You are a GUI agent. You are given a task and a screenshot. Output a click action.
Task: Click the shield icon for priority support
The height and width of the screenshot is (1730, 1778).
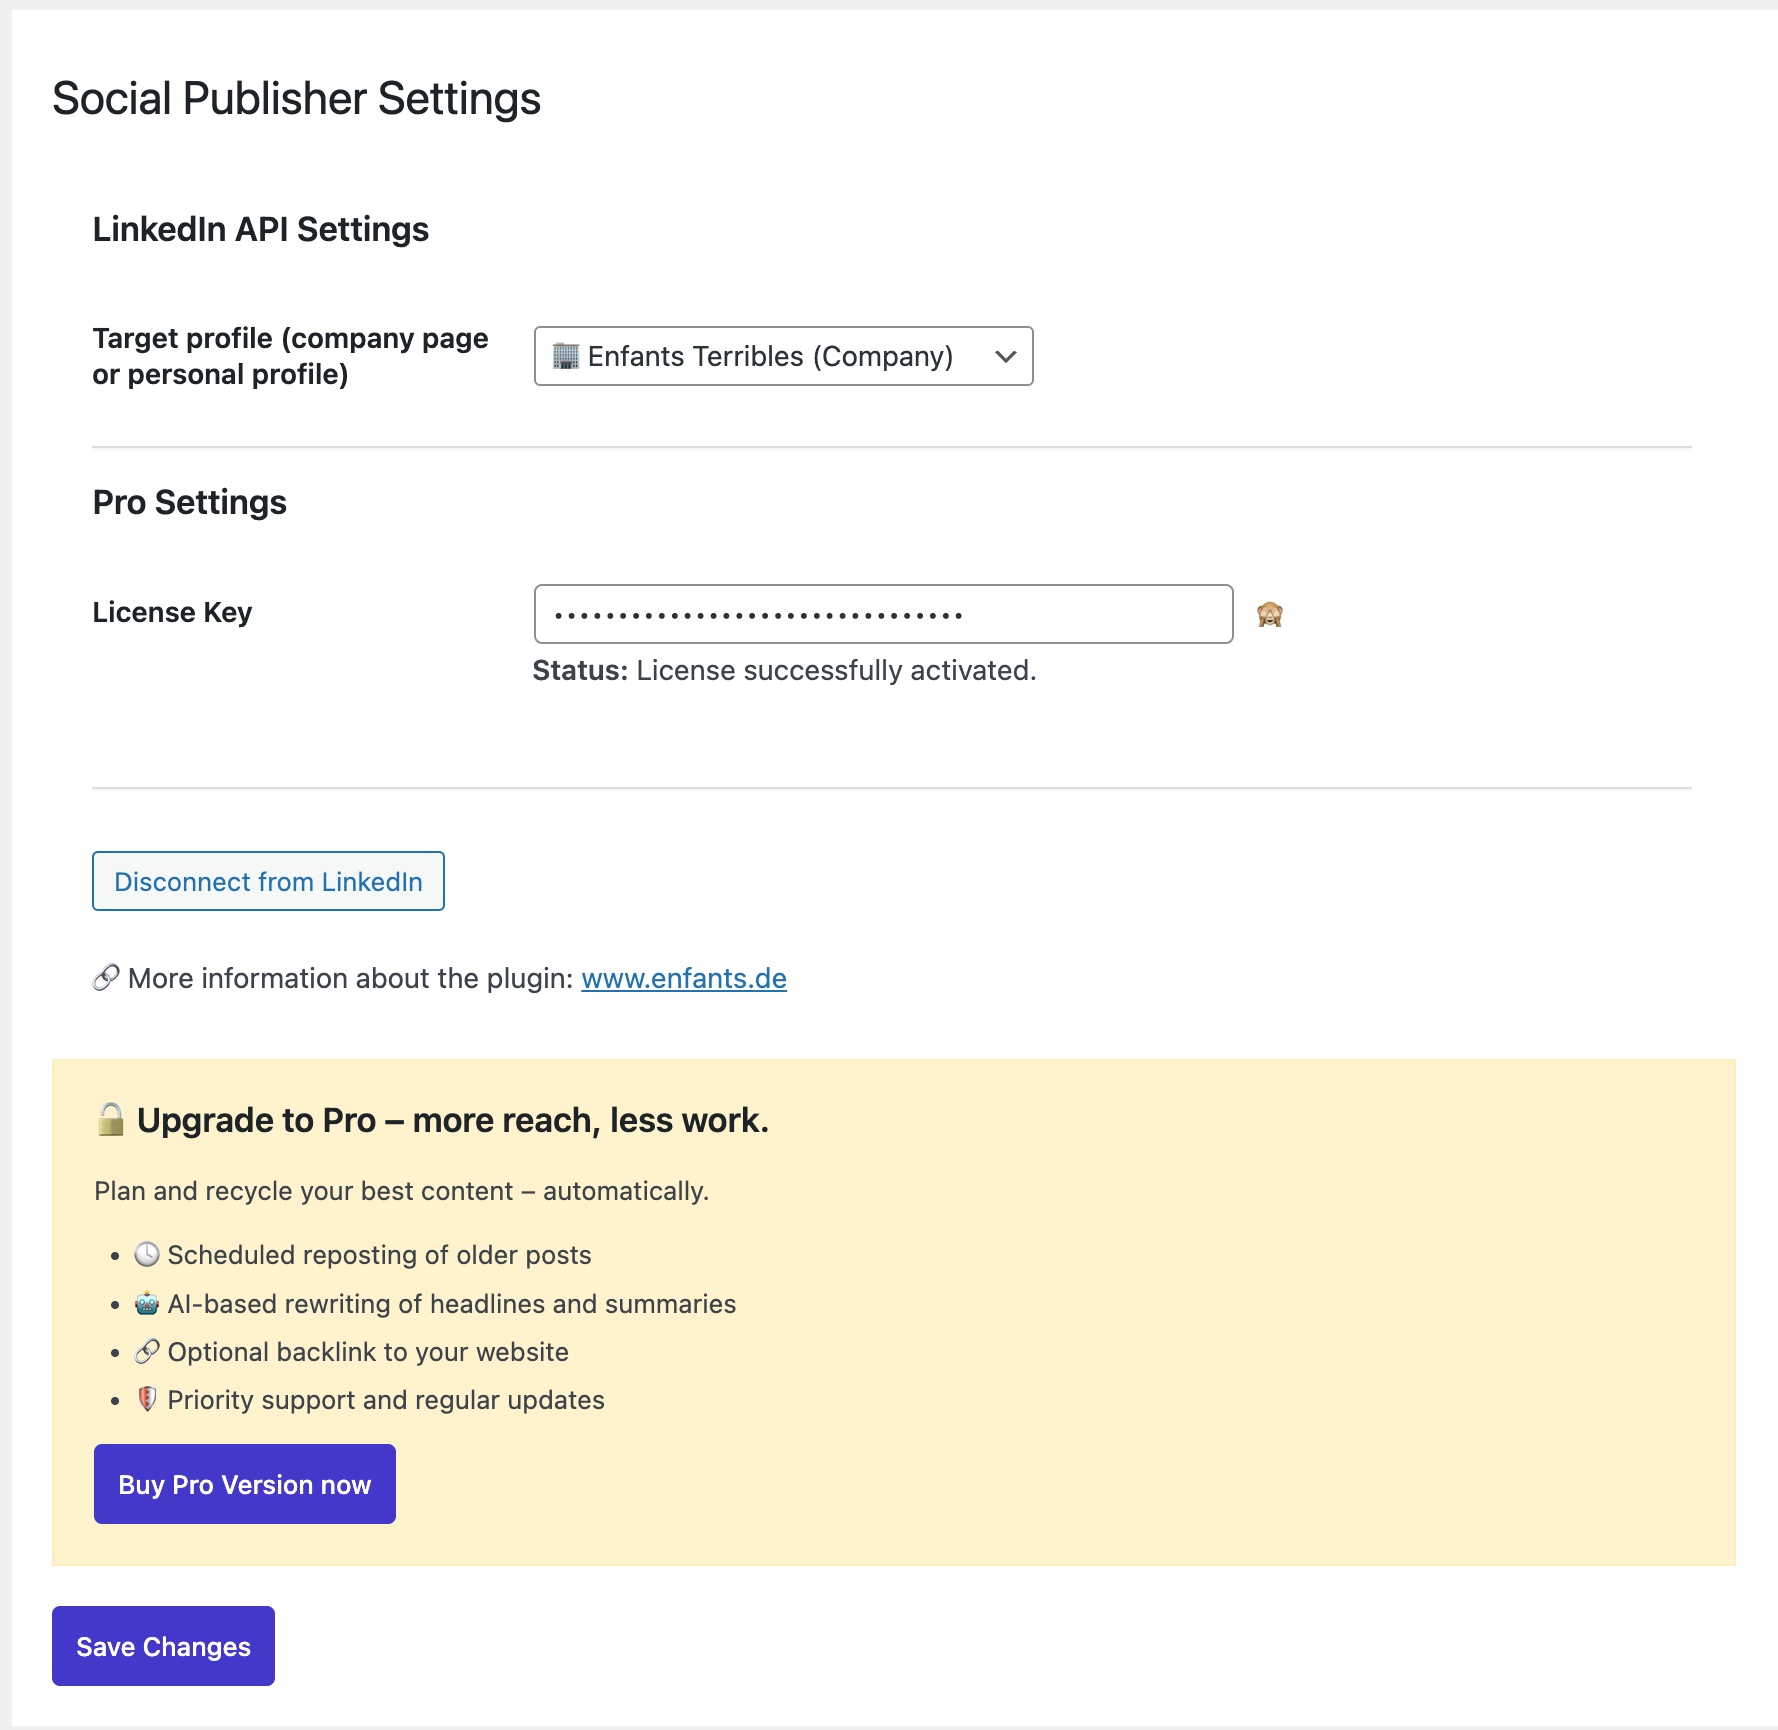click(x=146, y=1398)
